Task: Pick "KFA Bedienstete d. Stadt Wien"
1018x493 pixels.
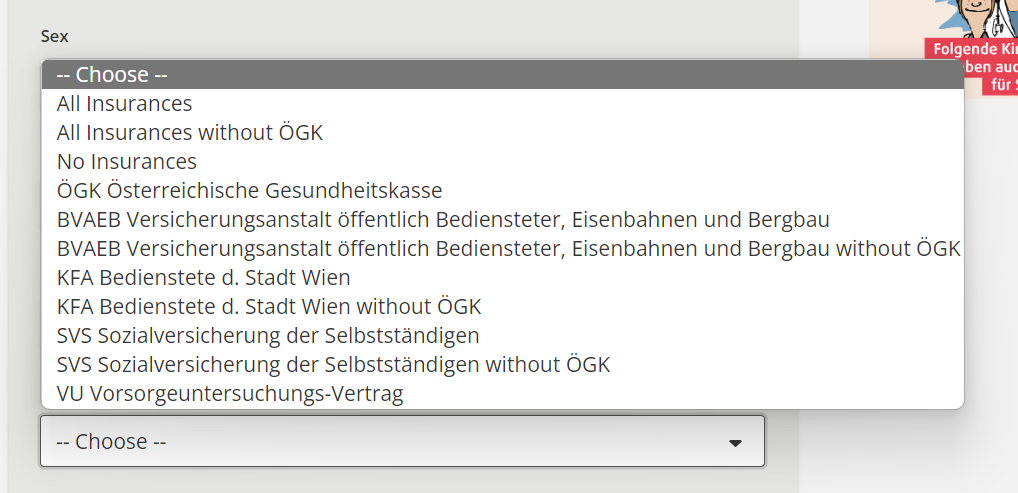Action: point(503,277)
